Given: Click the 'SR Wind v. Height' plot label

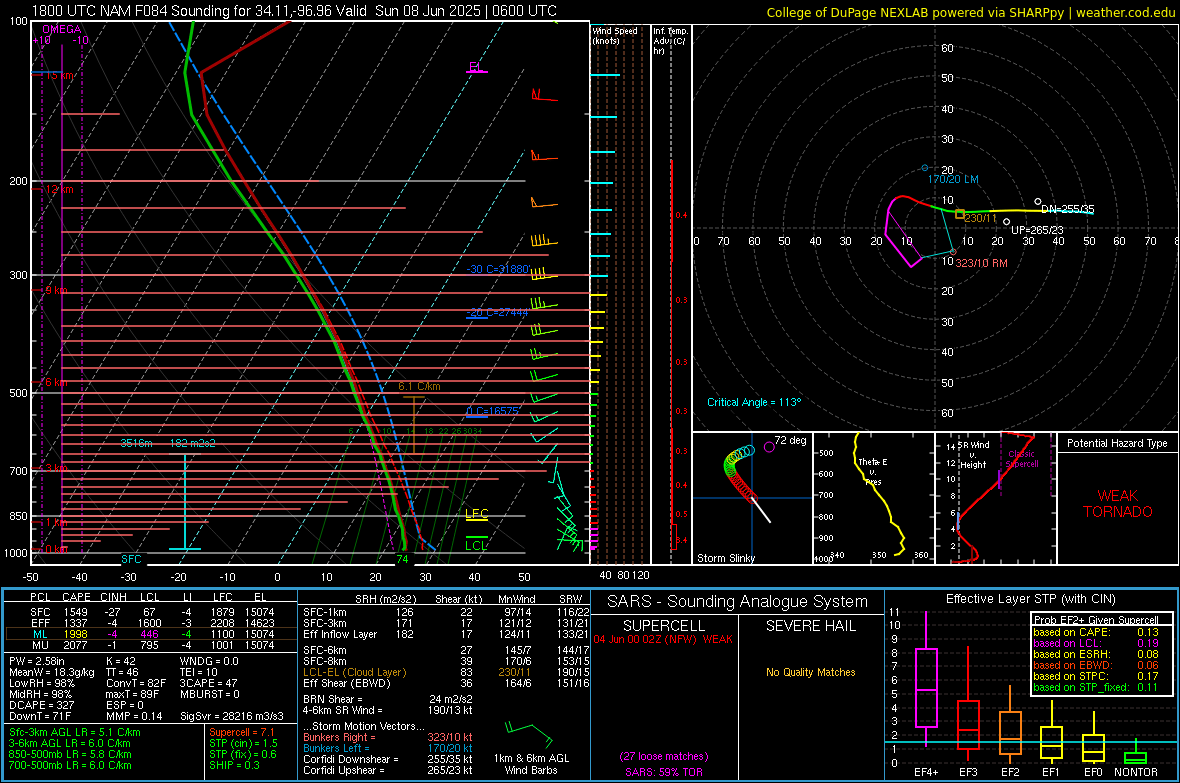Looking at the screenshot, I should point(974,455).
